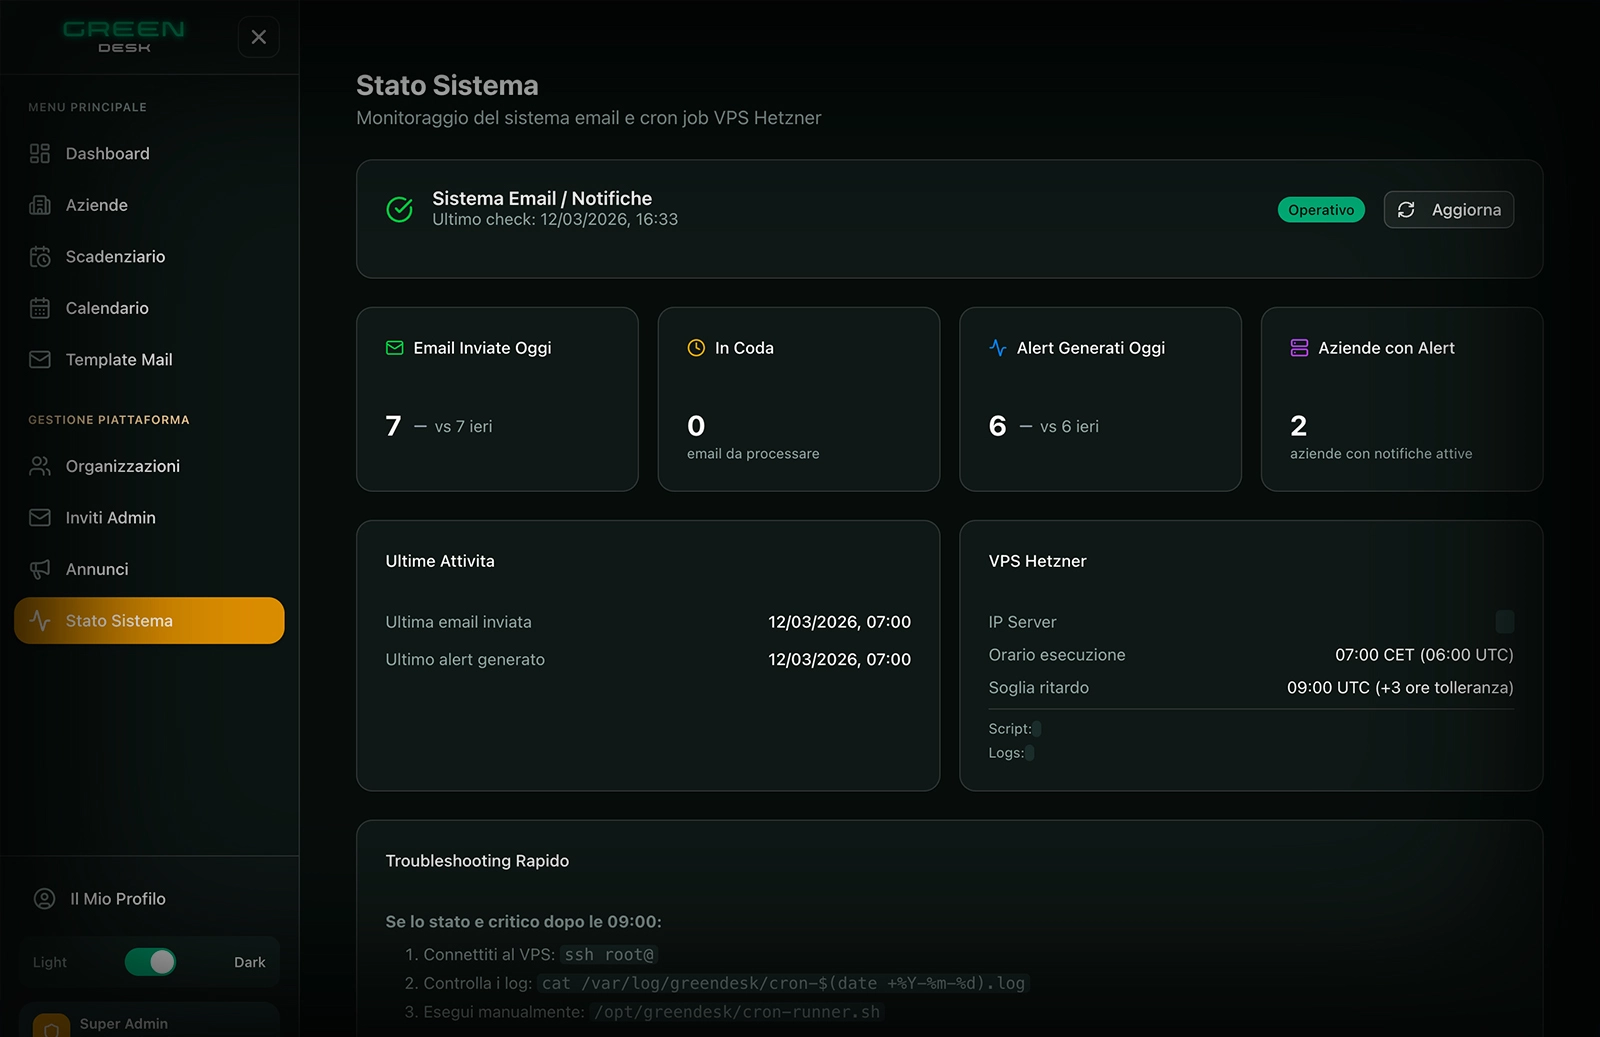This screenshot has height=1037, width=1600.
Task: Select the Aziende building icon
Action: (x=40, y=205)
